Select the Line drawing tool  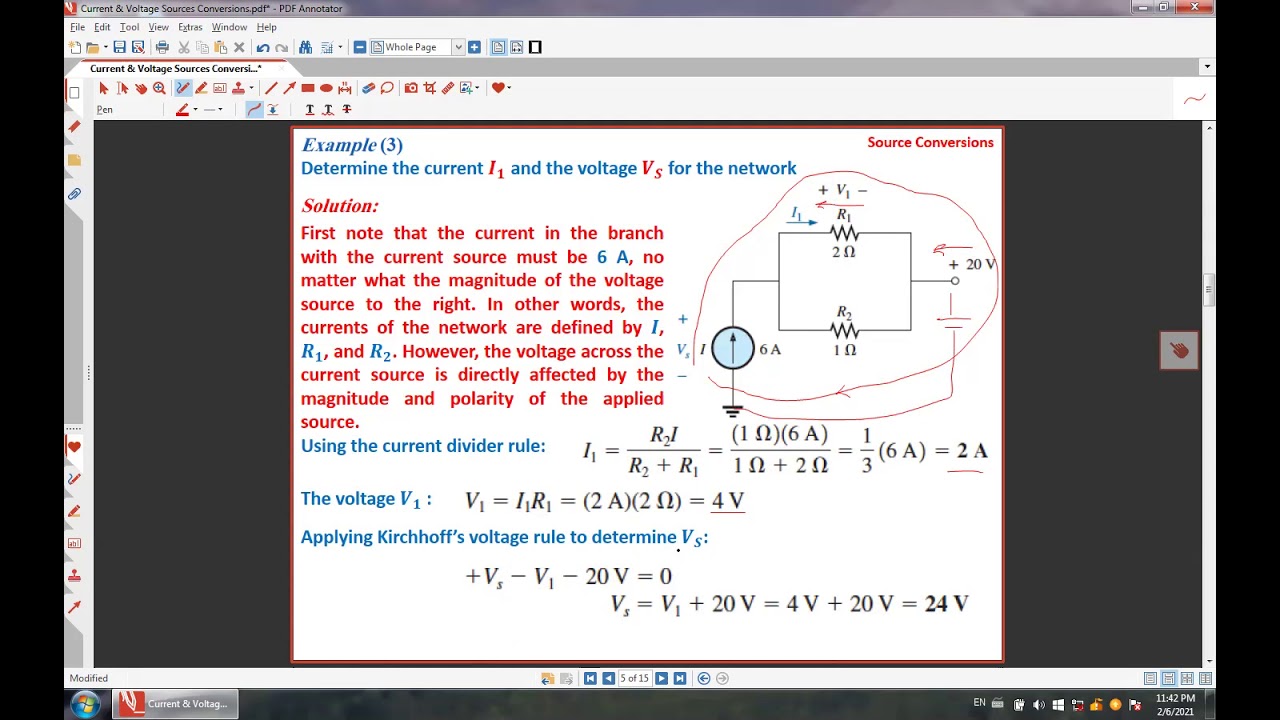(271, 88)
